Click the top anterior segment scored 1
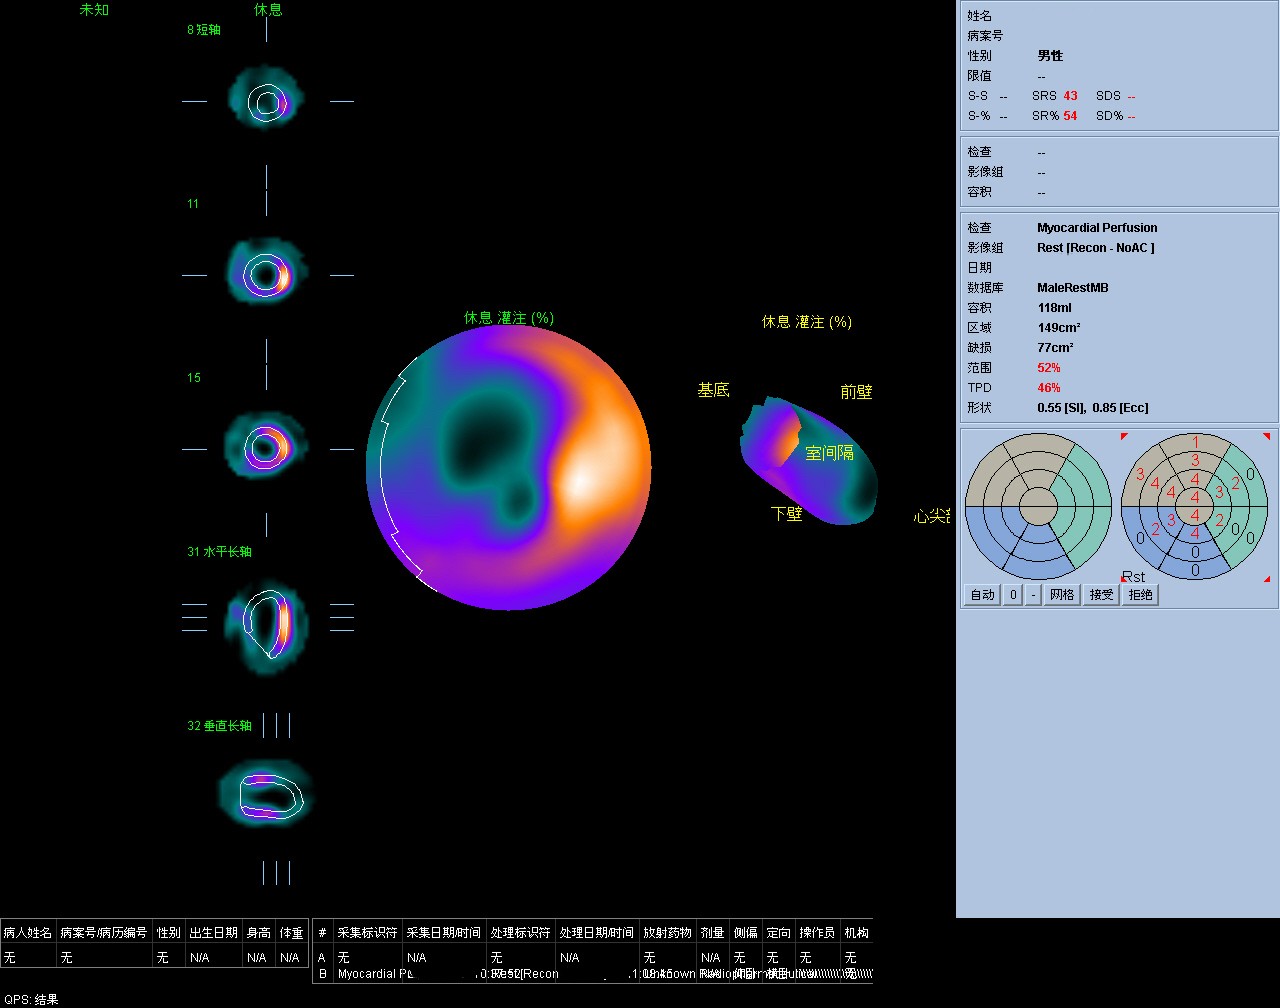This screenshot has height=1008, width=1280. [1195, 442]
